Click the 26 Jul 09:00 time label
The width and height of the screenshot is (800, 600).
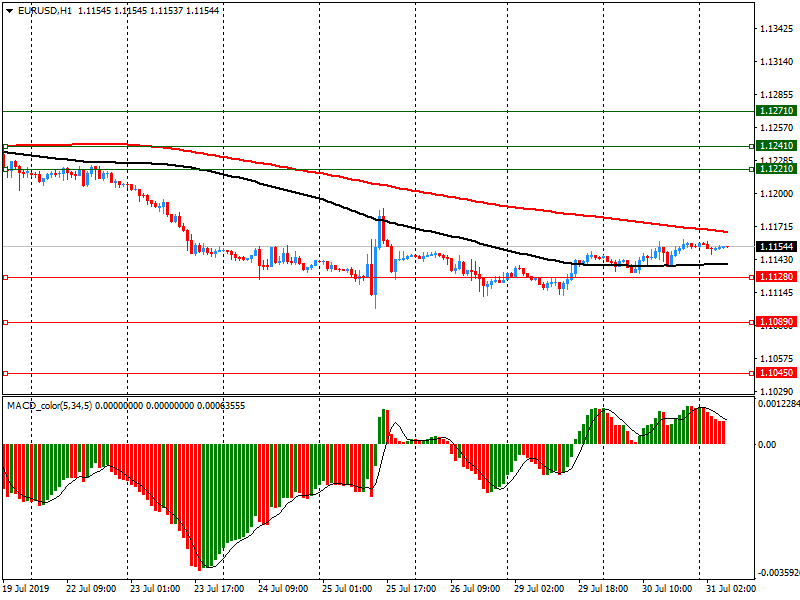pyautogui.click(x=475, y=589)
